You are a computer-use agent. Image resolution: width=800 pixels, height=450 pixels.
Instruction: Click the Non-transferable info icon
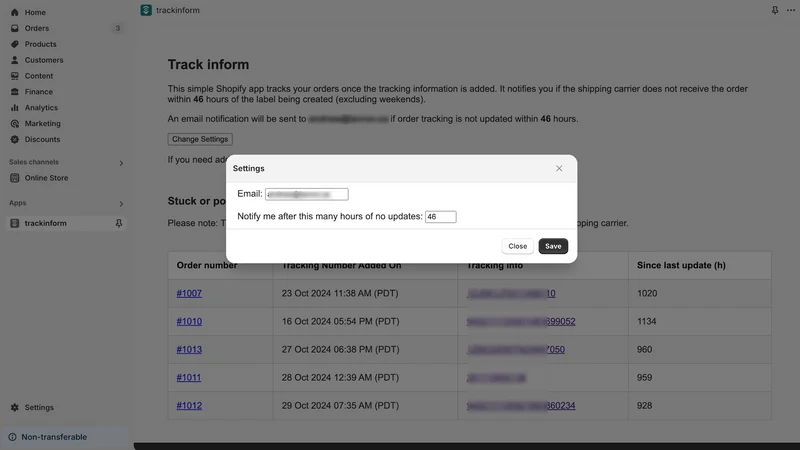tap(12, 437)
